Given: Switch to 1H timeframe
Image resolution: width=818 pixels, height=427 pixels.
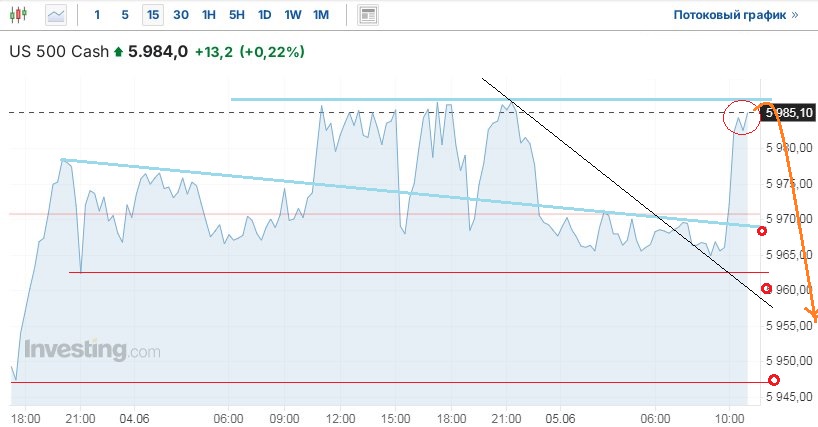Looking at the screenshot, I should pos(208,15).
